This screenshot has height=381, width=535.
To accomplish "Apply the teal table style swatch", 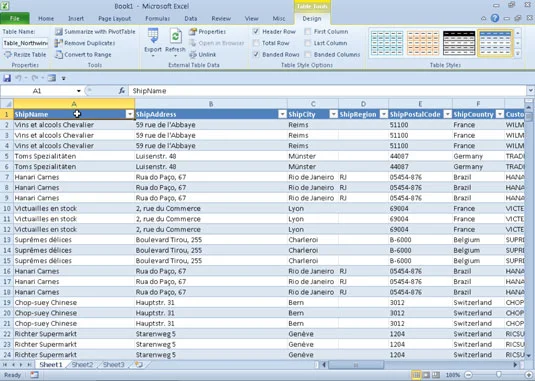I will [387, 43].
